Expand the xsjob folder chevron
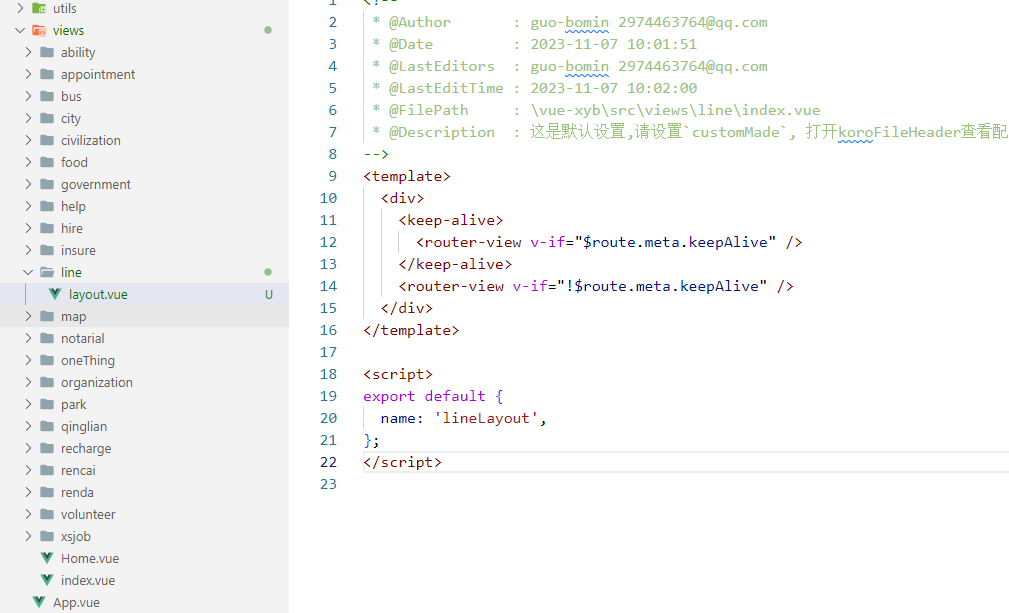 pos(28,536)
